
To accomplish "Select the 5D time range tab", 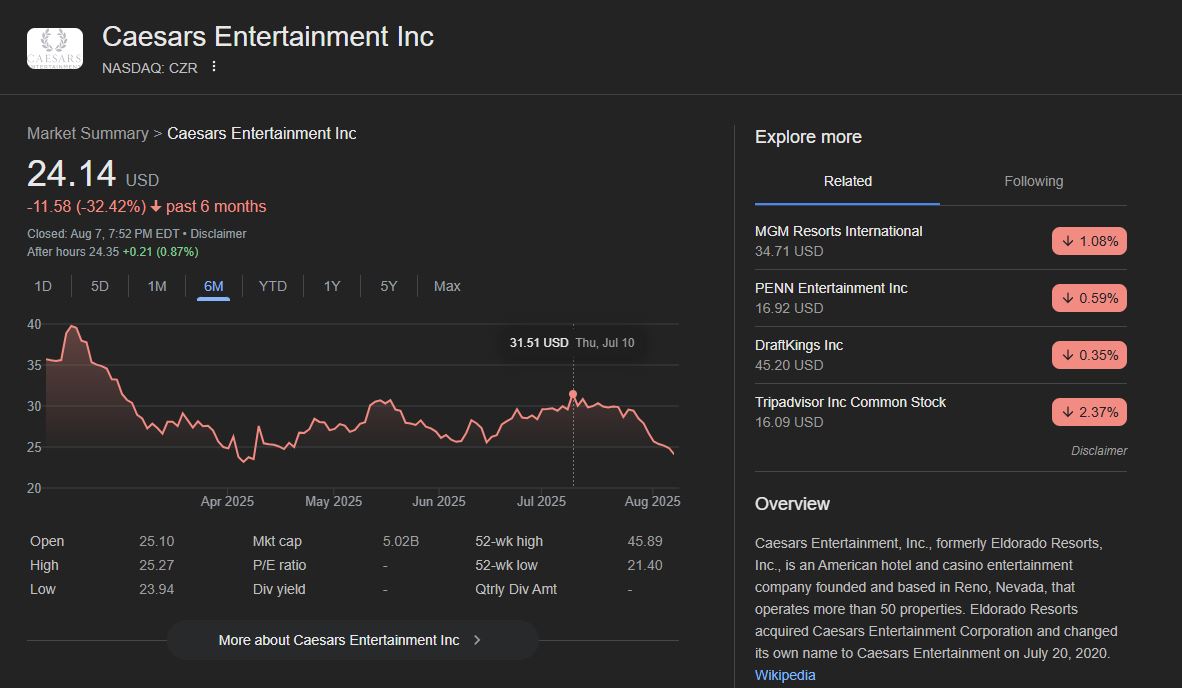I will pos(100,286).
